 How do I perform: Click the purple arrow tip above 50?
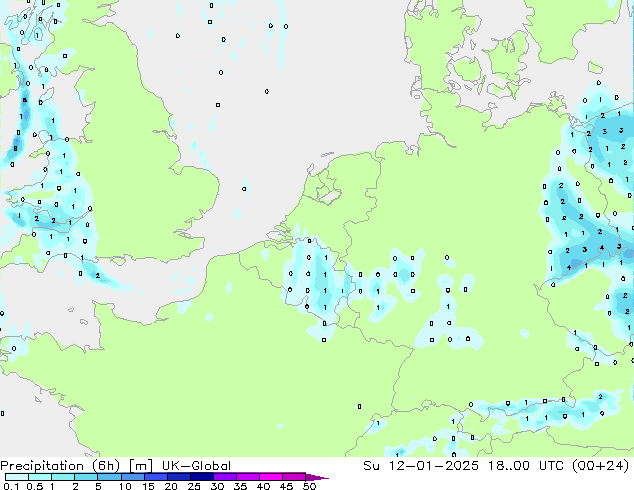tap(317, 477)
